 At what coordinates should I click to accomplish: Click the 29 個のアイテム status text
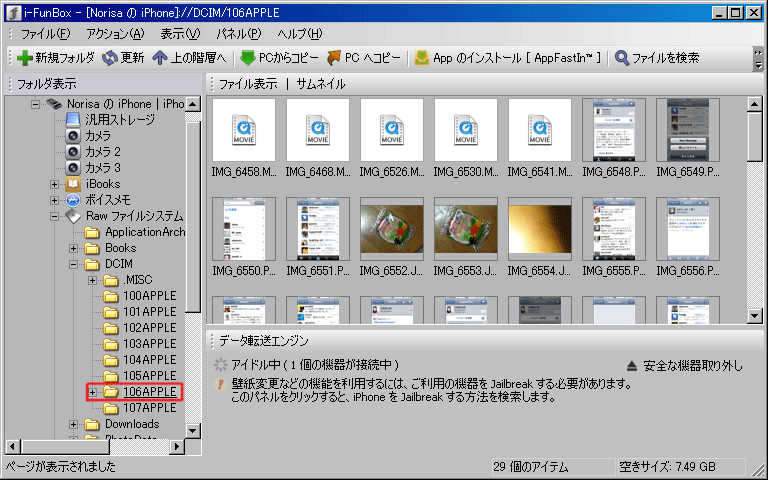pyautogui.click(x=531, y=467)
